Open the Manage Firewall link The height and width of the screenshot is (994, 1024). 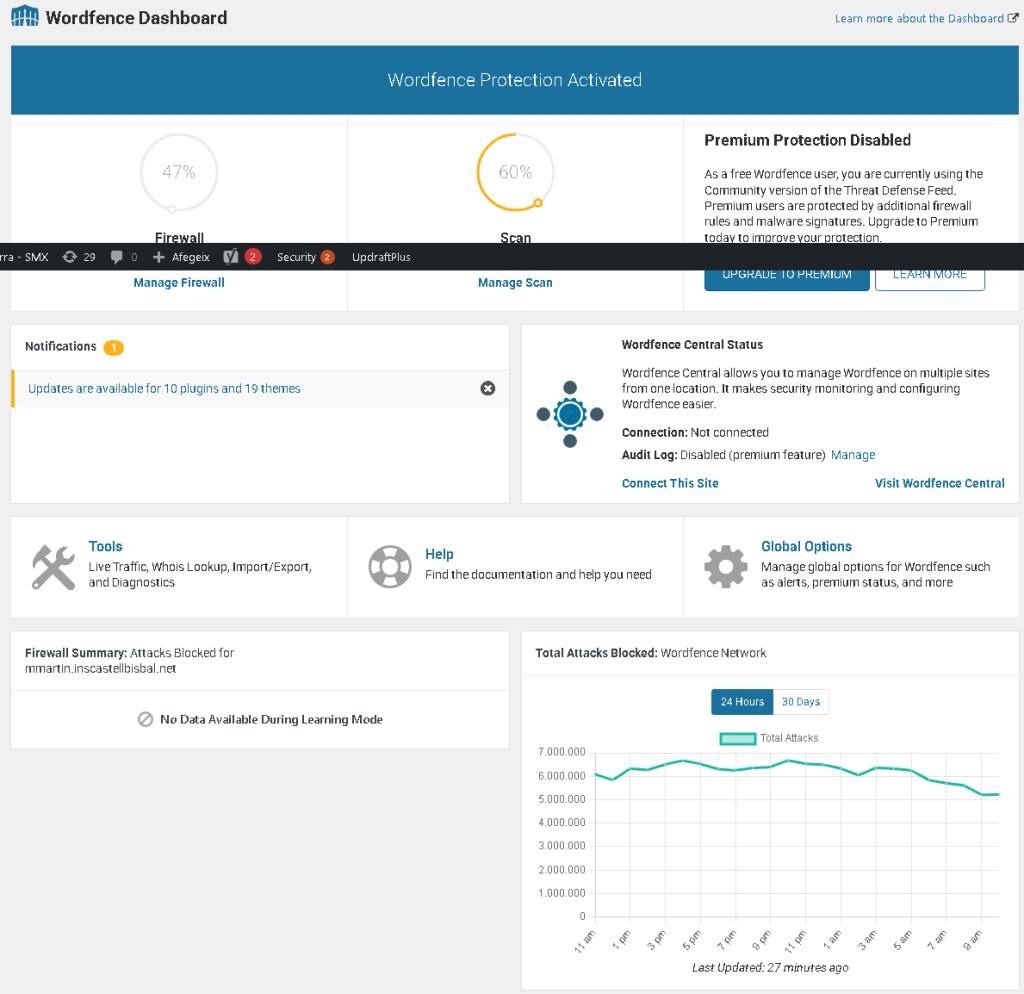(x=179, y=283)
